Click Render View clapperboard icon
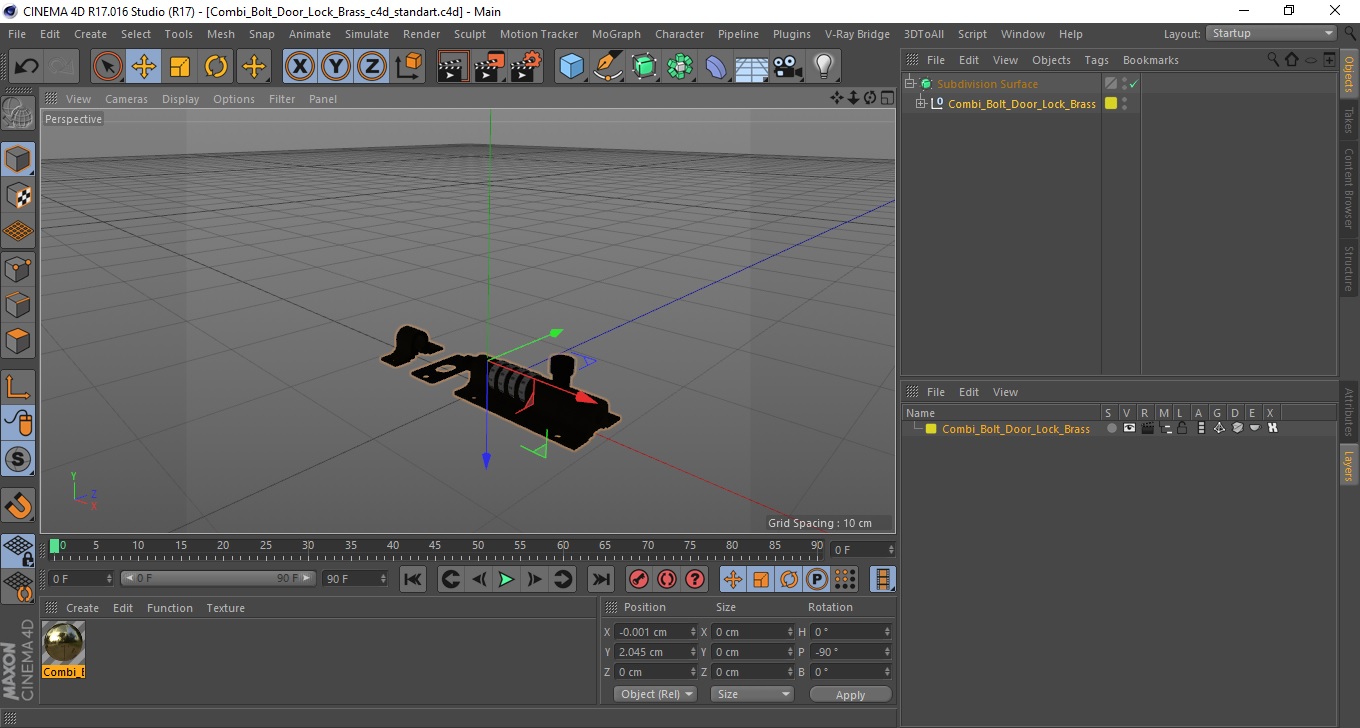Image resolution: width=1360 pixels, height=728 pixels. [454, 67]
